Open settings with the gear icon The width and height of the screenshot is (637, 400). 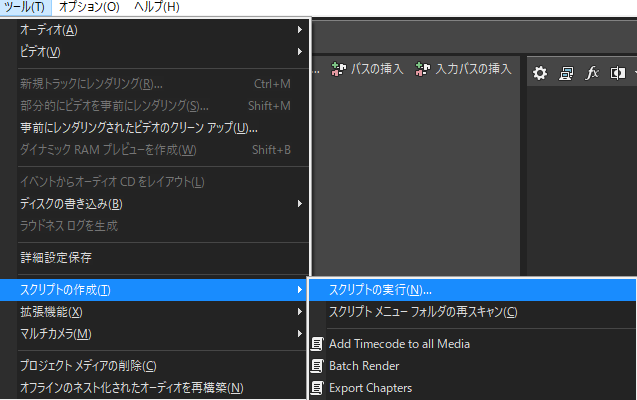pos(540,74)
